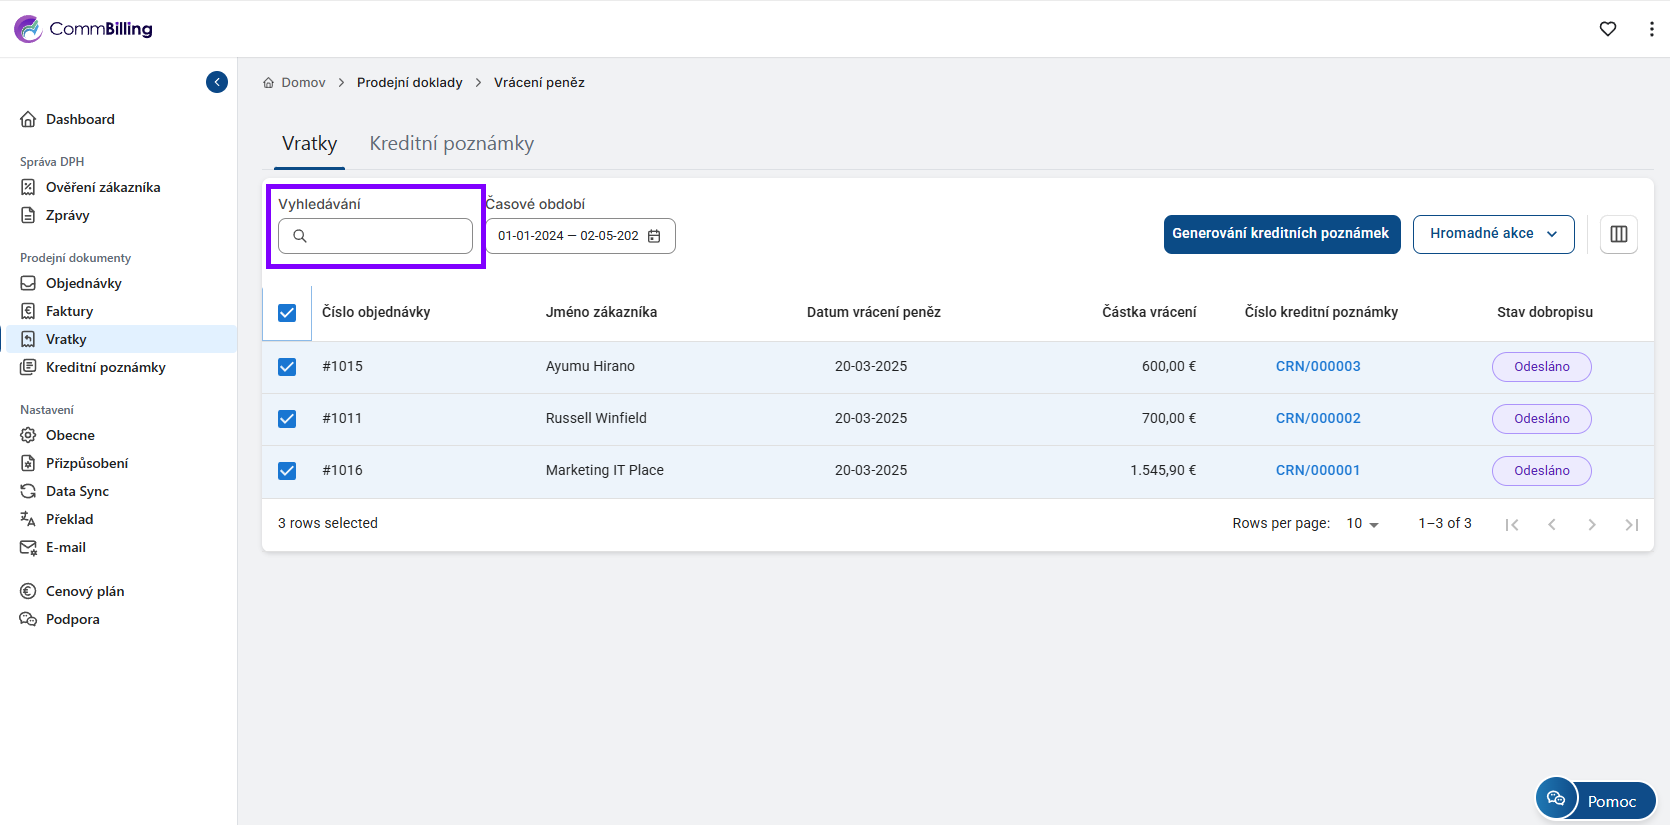Open Překlad translation settings
Image resolution: width=1670 pixels, height=825 pixels.
click(69, 519)
